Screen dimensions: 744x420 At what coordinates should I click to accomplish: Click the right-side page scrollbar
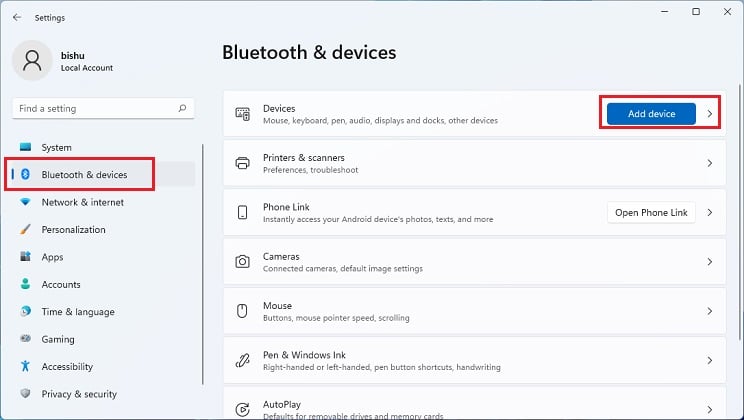(740, 211)
